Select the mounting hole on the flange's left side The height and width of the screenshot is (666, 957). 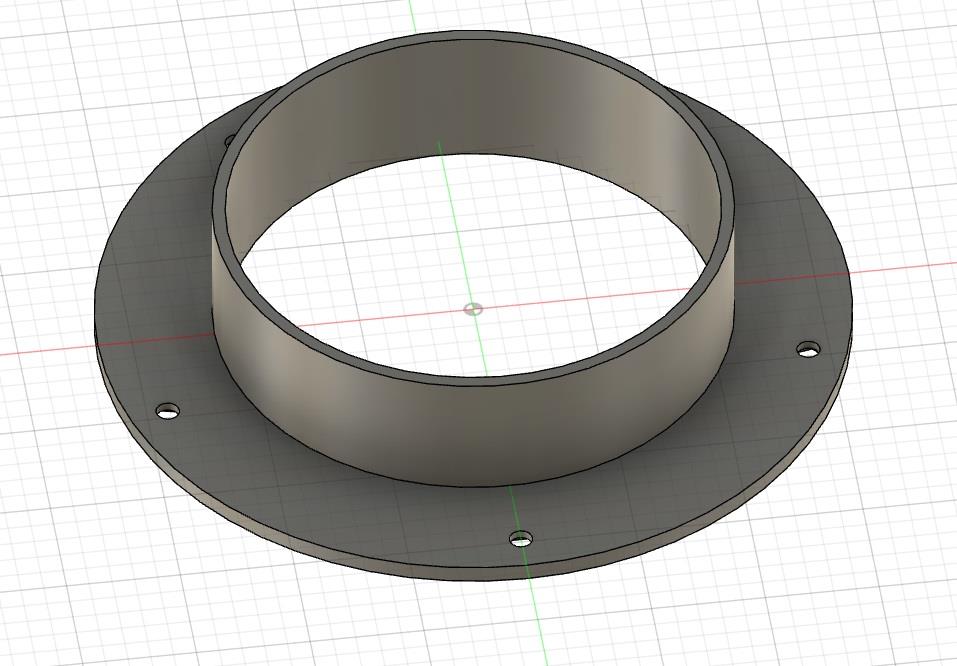pos(168,411)
